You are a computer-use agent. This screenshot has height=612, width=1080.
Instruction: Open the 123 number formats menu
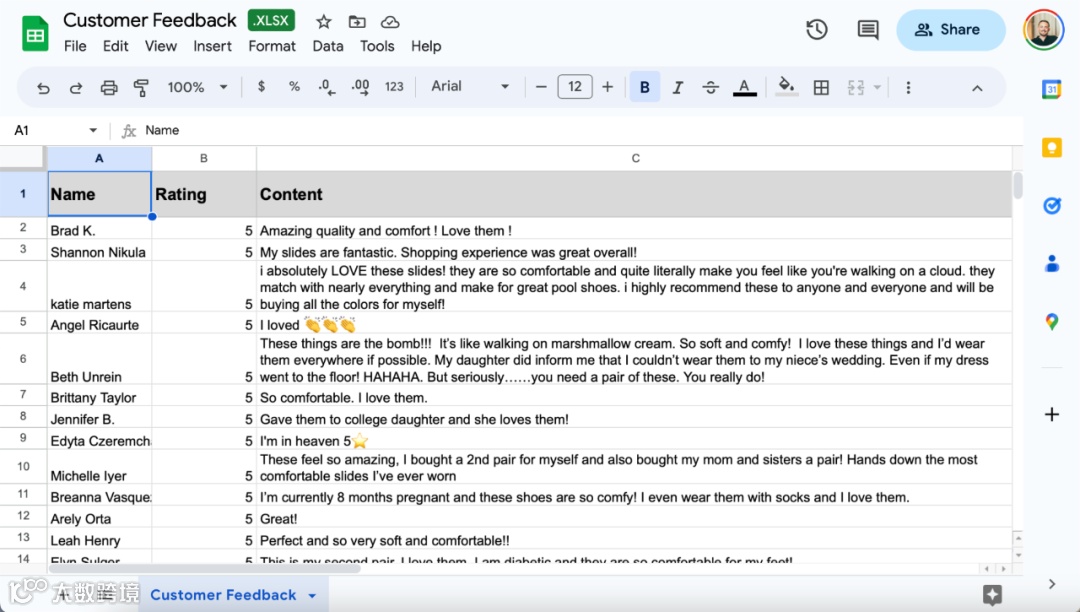tap(394, 87)
